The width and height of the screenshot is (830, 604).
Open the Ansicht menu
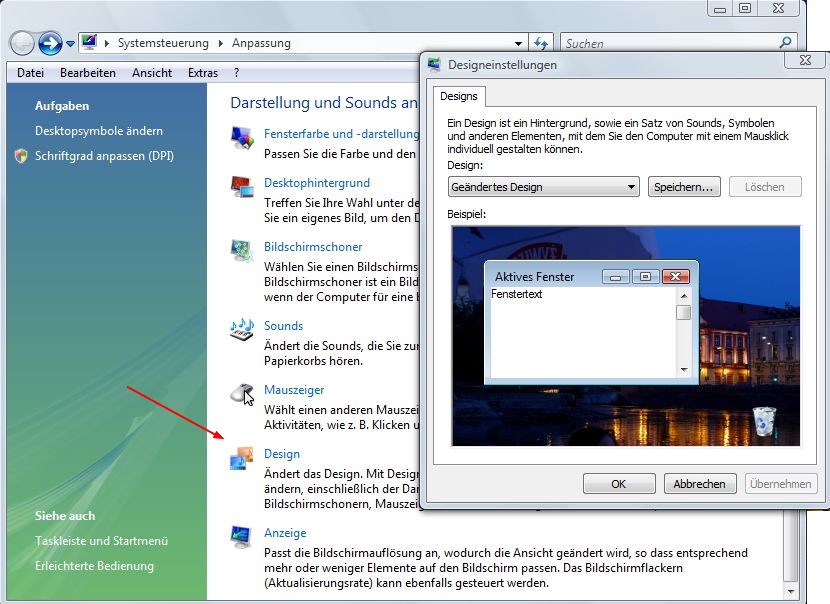point(152,73)
